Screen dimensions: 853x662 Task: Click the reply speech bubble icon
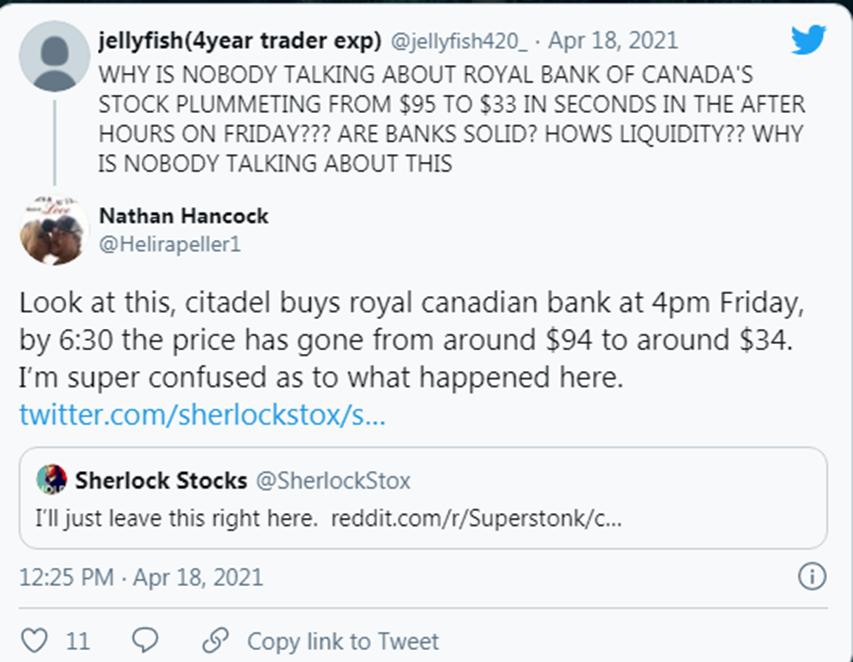144,640
